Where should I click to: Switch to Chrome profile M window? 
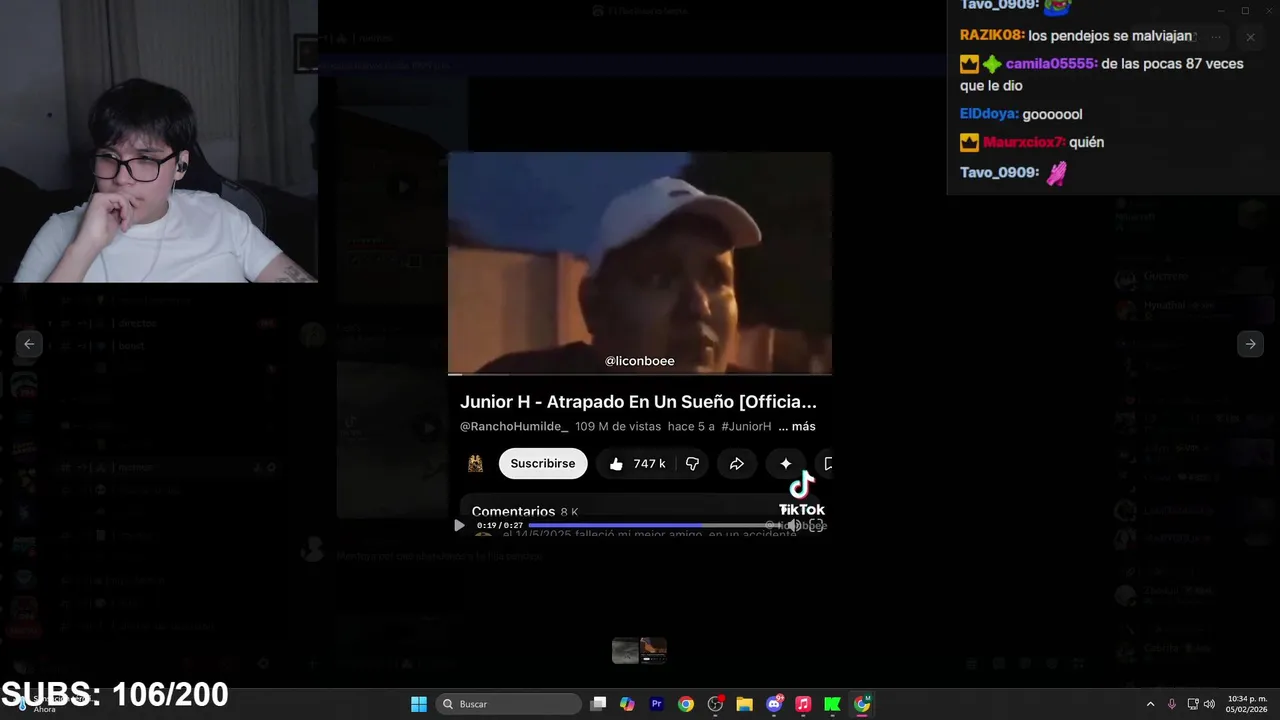click(x=862, y=704)
